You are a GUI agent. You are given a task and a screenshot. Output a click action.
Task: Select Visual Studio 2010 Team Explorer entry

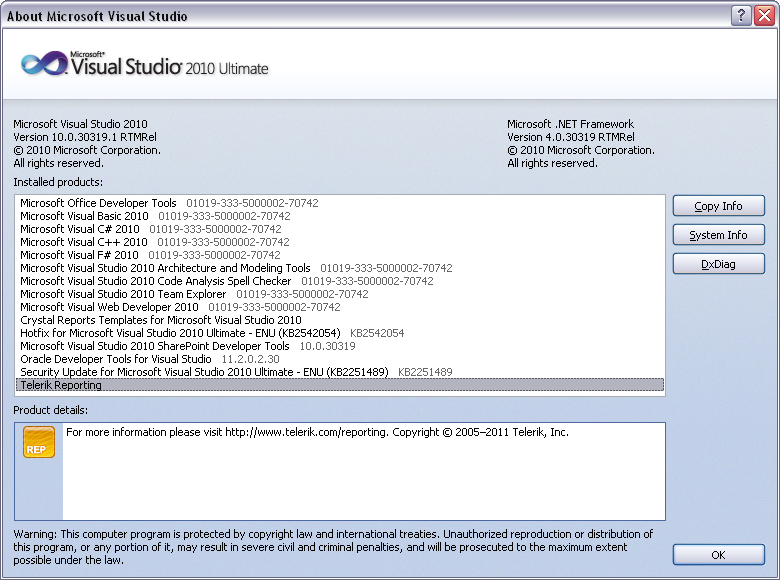[339, 294]
